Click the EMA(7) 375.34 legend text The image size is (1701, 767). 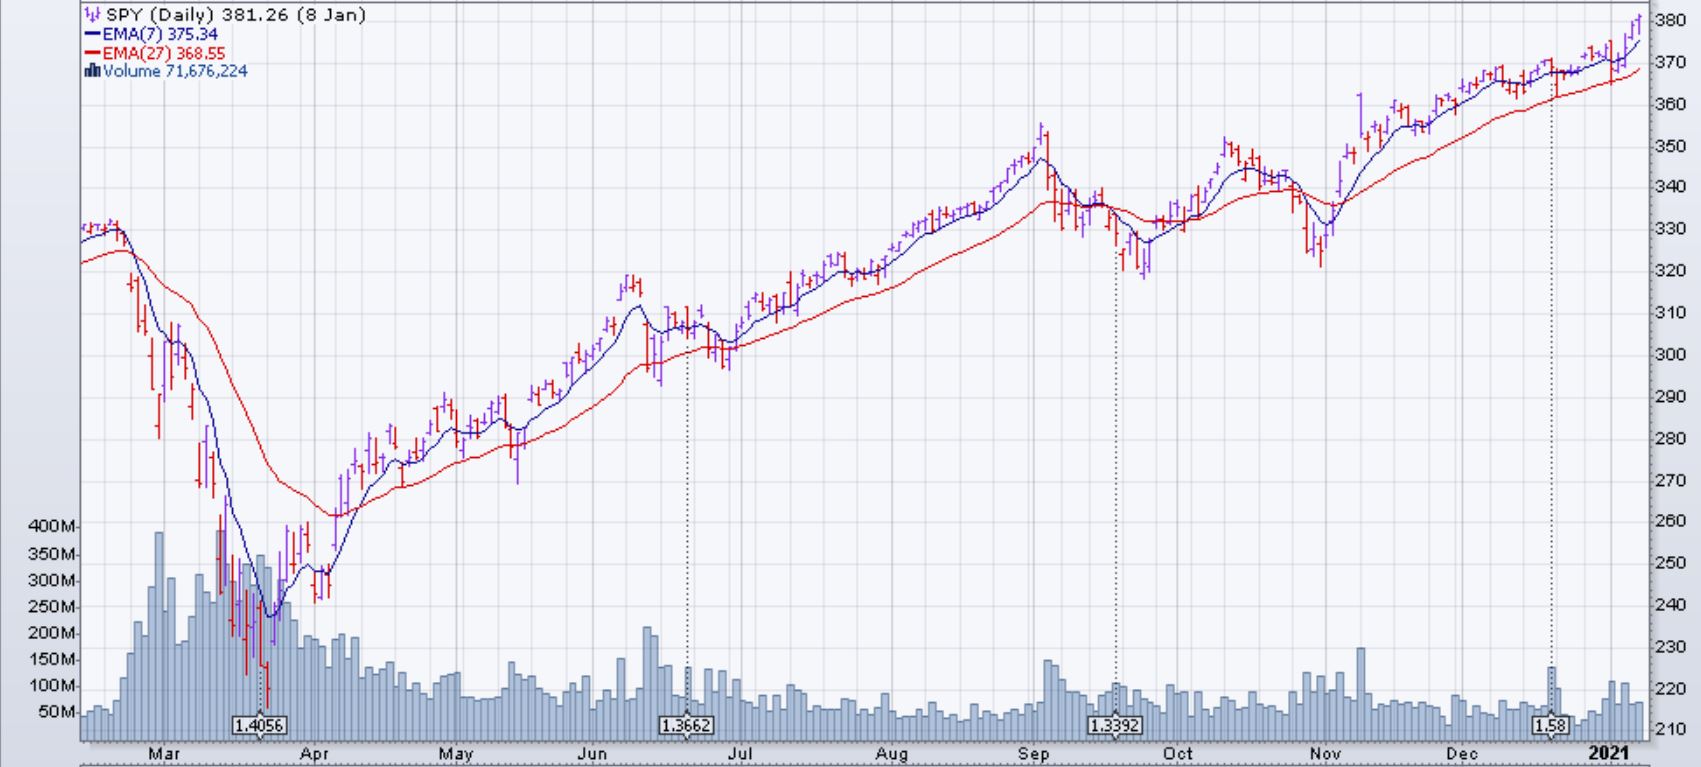160,34
